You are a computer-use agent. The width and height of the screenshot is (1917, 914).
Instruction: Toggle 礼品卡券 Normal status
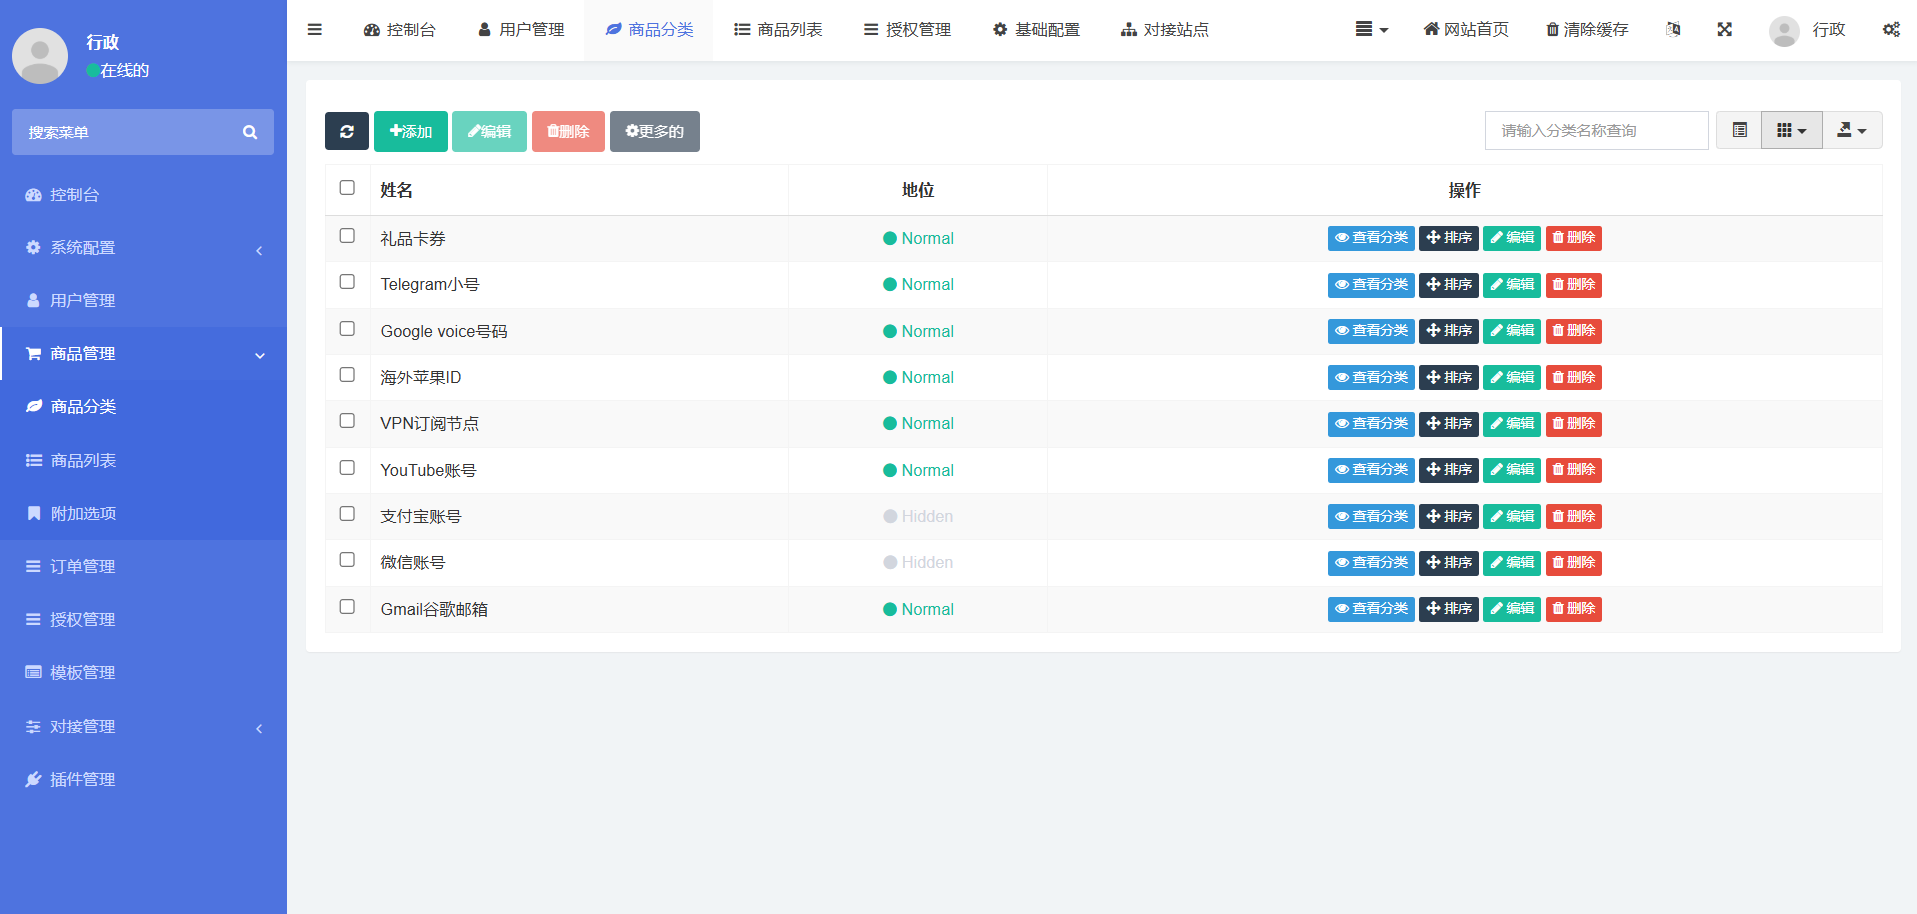coord(918,238)
